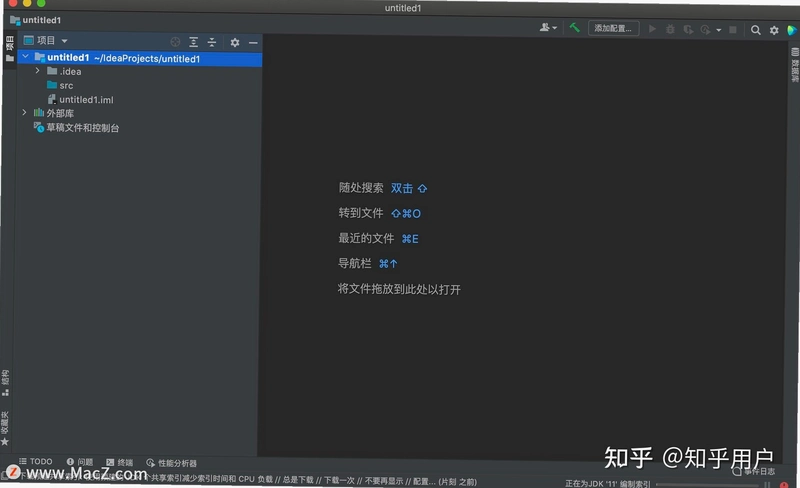Click the colorful plugin icon at top-right
The height and width of the screenshot is (488, 800).
point(792,31)
